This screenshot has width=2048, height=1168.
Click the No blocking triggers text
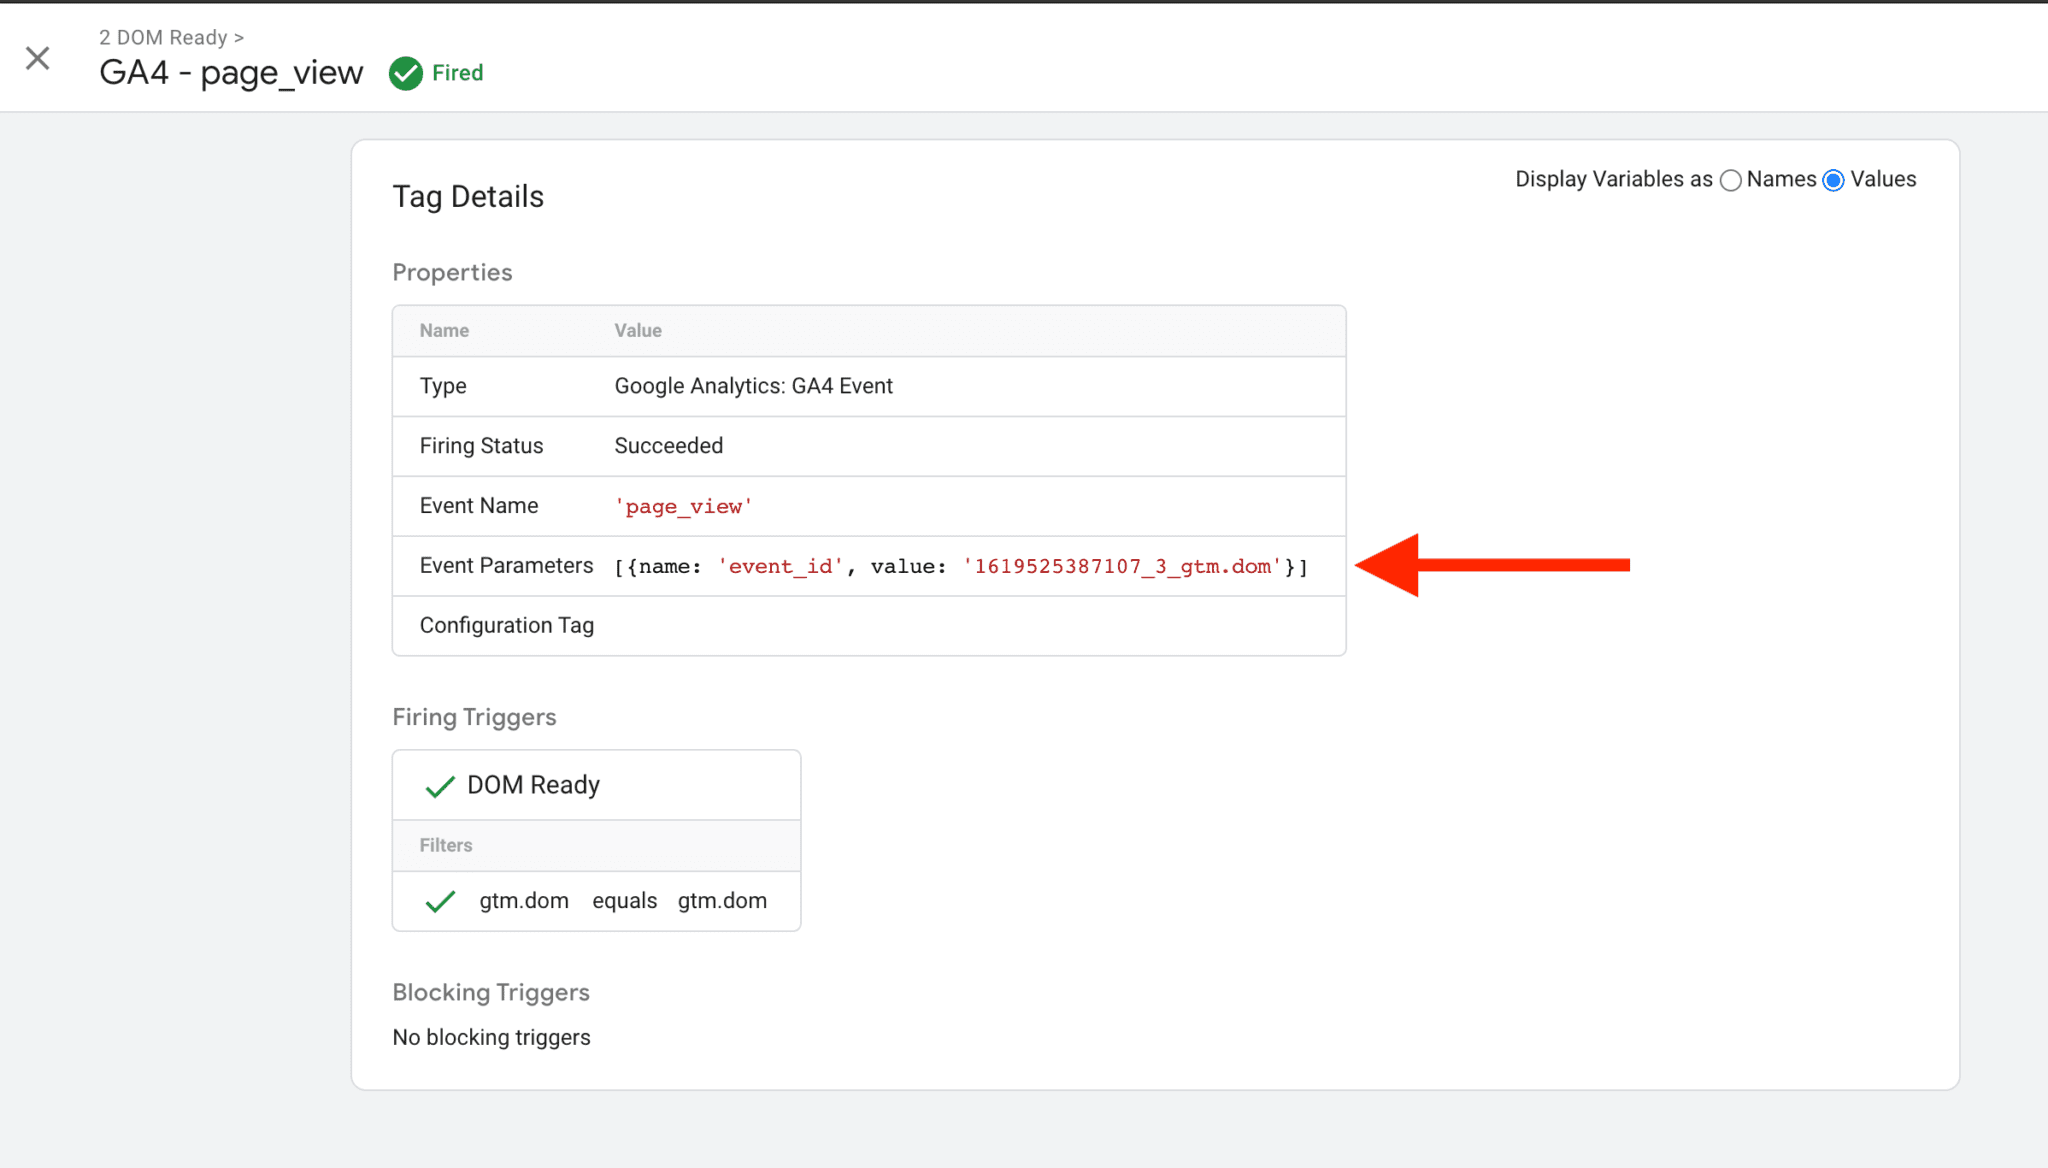pyautogui.click(x=491, y=1038)
